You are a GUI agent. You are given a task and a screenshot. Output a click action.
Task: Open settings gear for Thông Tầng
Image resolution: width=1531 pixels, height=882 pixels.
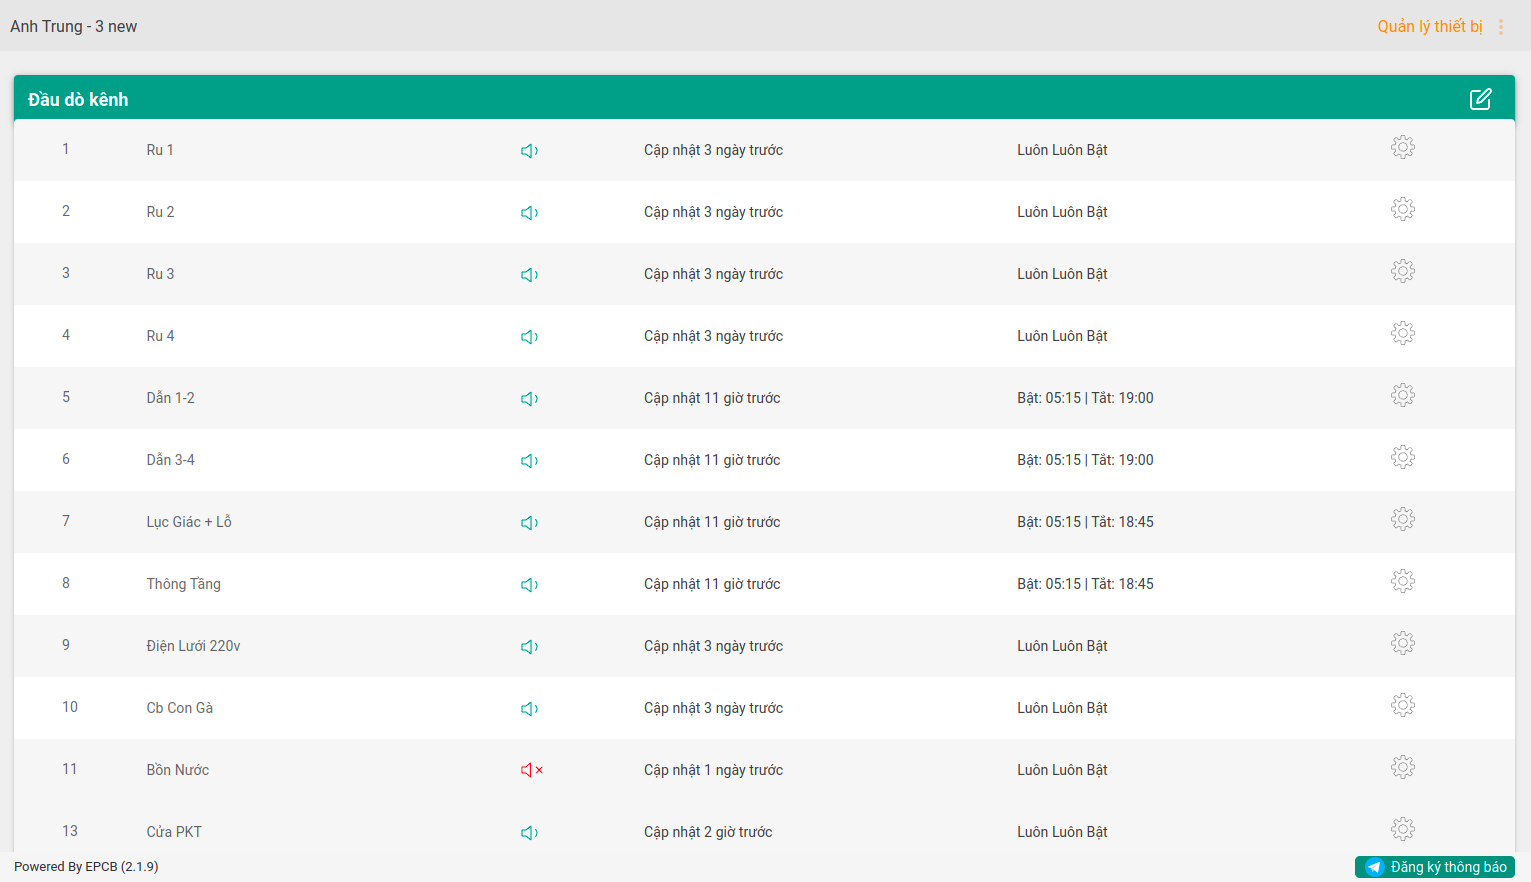click(1403, 581)
